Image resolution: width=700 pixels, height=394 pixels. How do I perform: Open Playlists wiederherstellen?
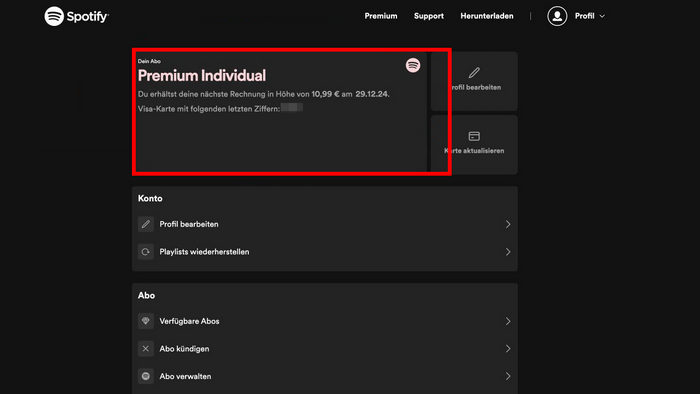[204, 252]
